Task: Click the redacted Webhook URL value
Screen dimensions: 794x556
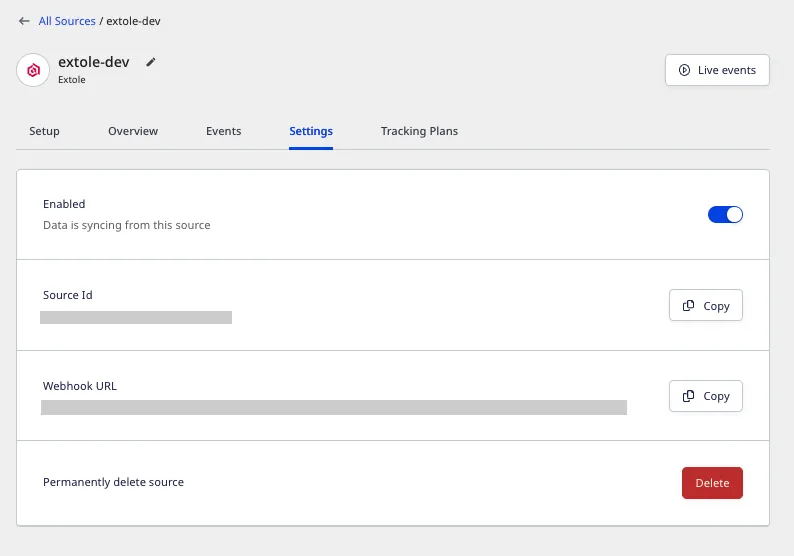Action: point(334,408)
